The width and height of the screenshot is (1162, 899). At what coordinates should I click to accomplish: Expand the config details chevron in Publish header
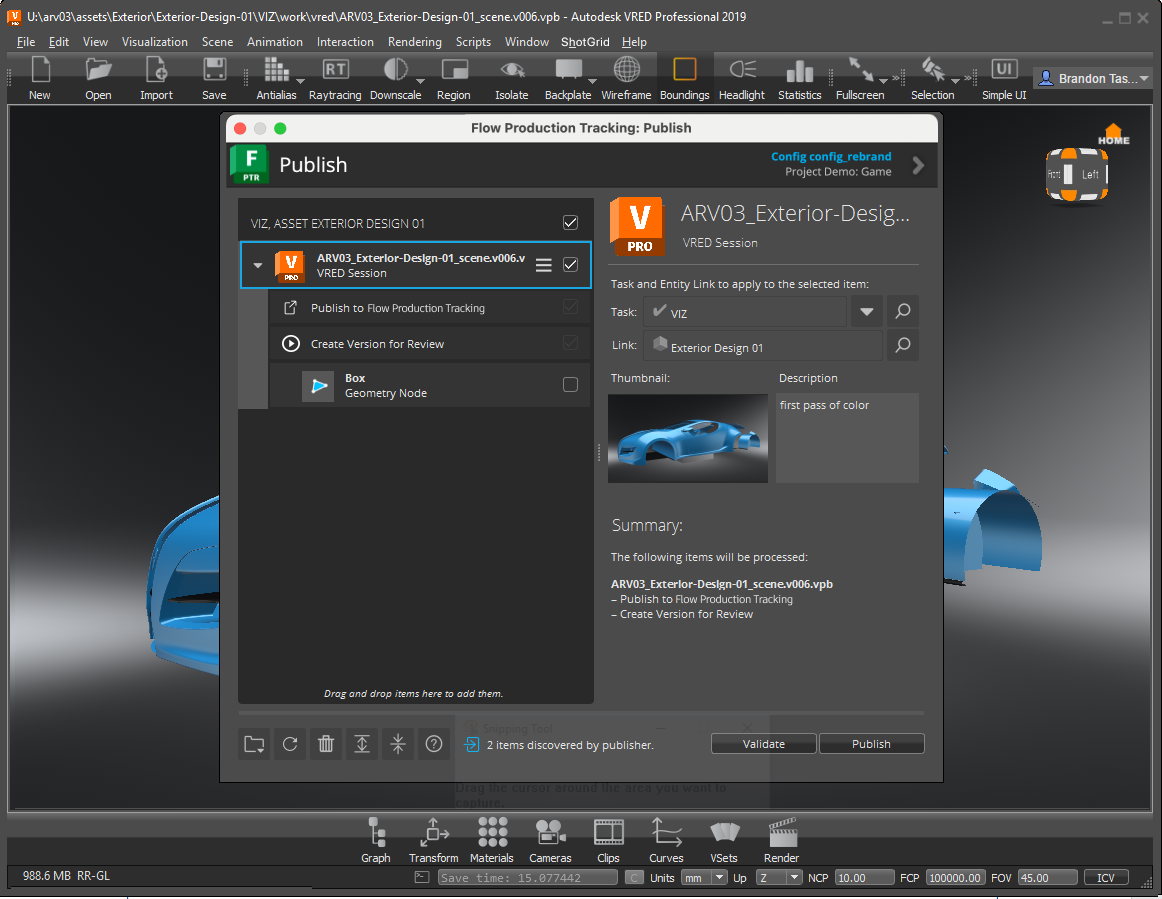coord(918,165)
